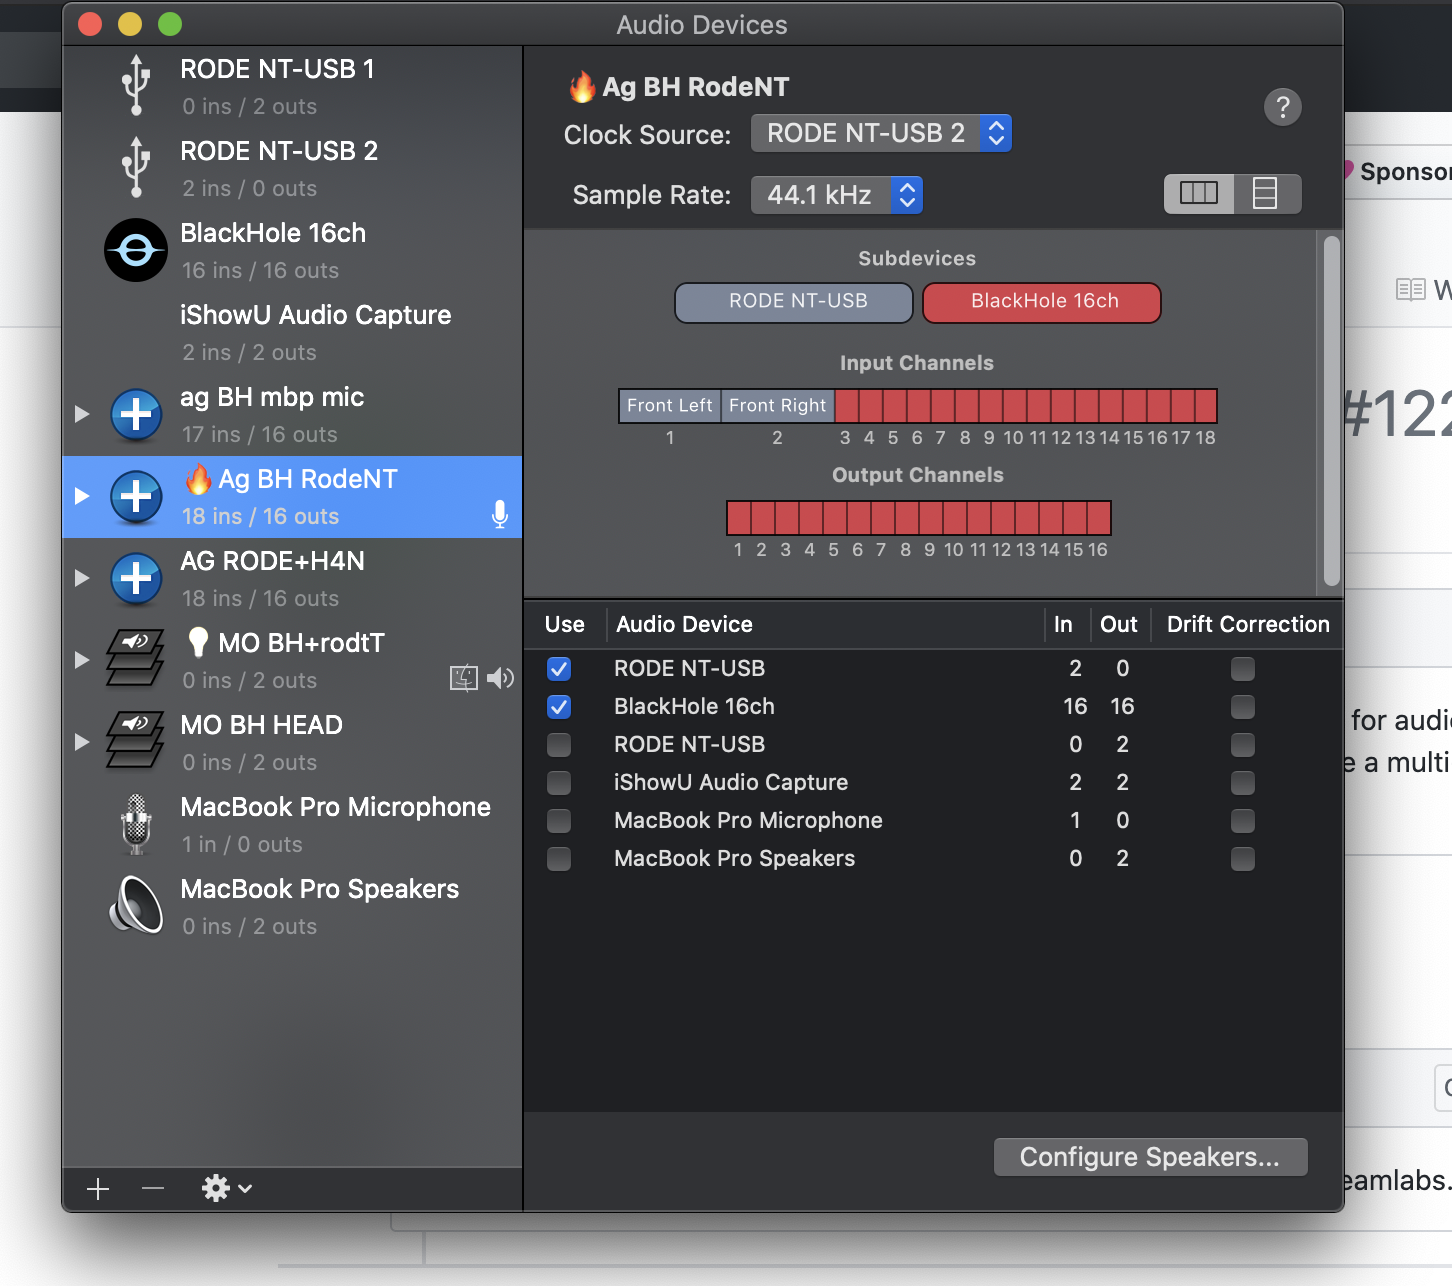Click the iShowU Audio Capture table row name
This screenshot has height=1286, width=1452.
[x=731, y=783]
